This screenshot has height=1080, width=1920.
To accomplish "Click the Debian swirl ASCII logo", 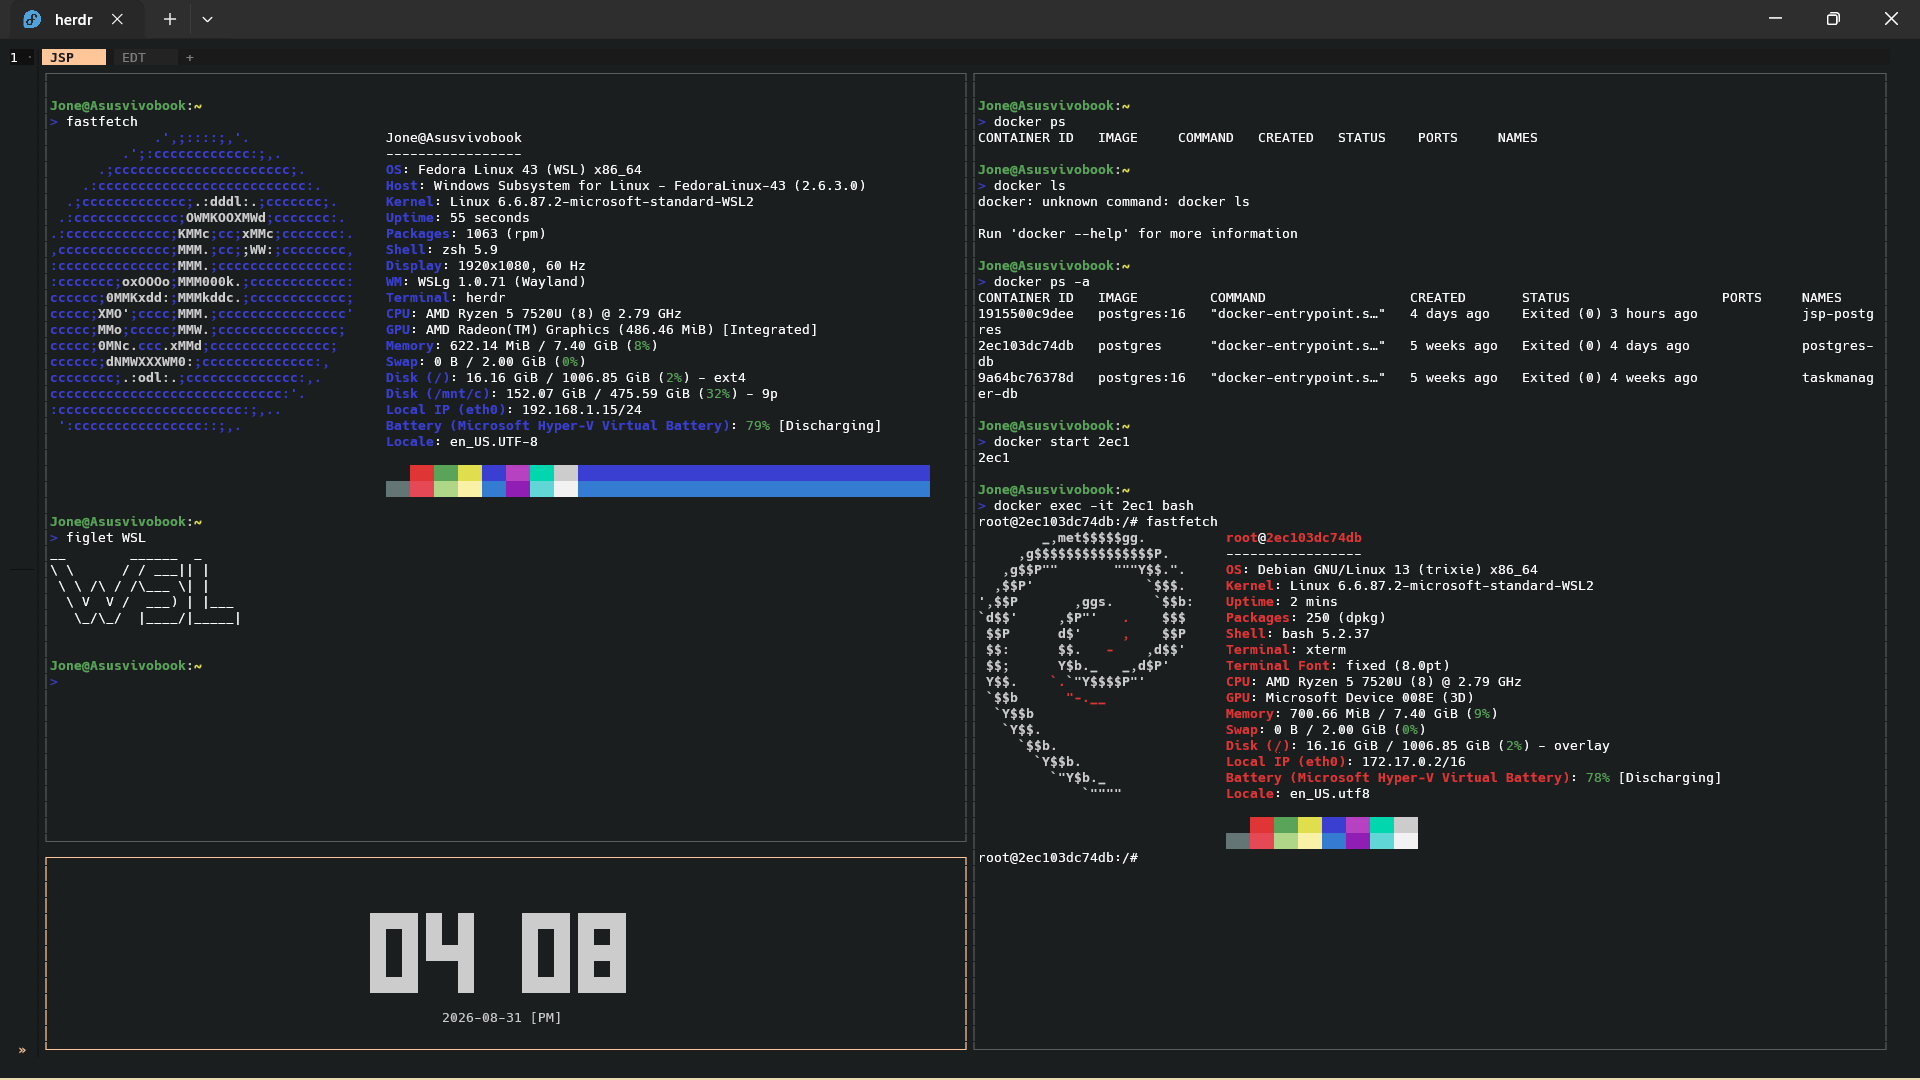I will pyautogui.click(x=1086, y=666).
